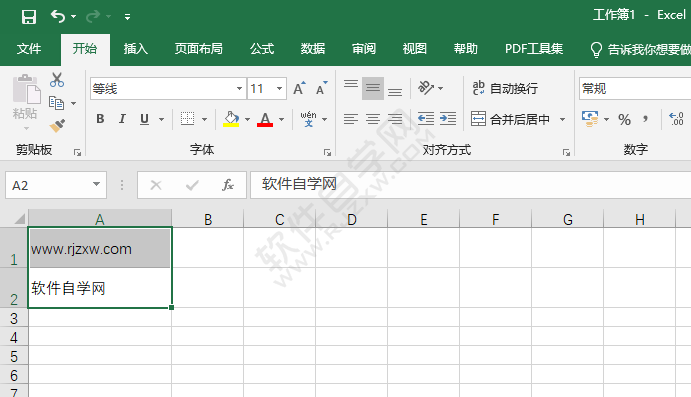The width and height of the screenshot is (691, 397).
Task: Click the Center horizontally icon
Action: coord(373,119)
